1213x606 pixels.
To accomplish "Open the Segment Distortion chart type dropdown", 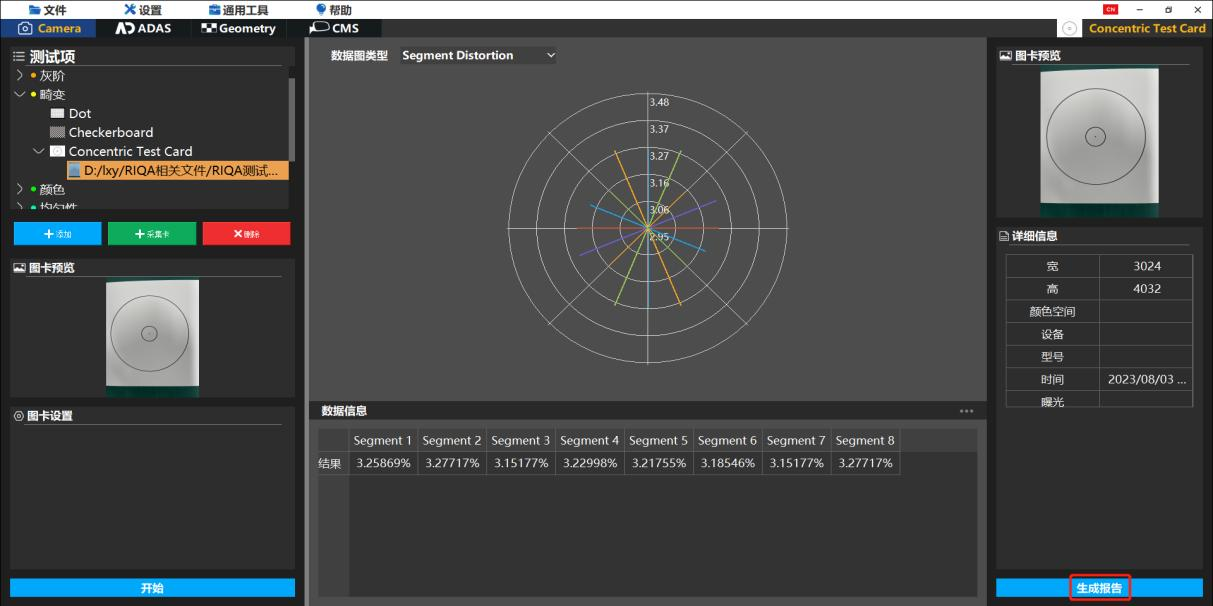I will tap(478, 56).
